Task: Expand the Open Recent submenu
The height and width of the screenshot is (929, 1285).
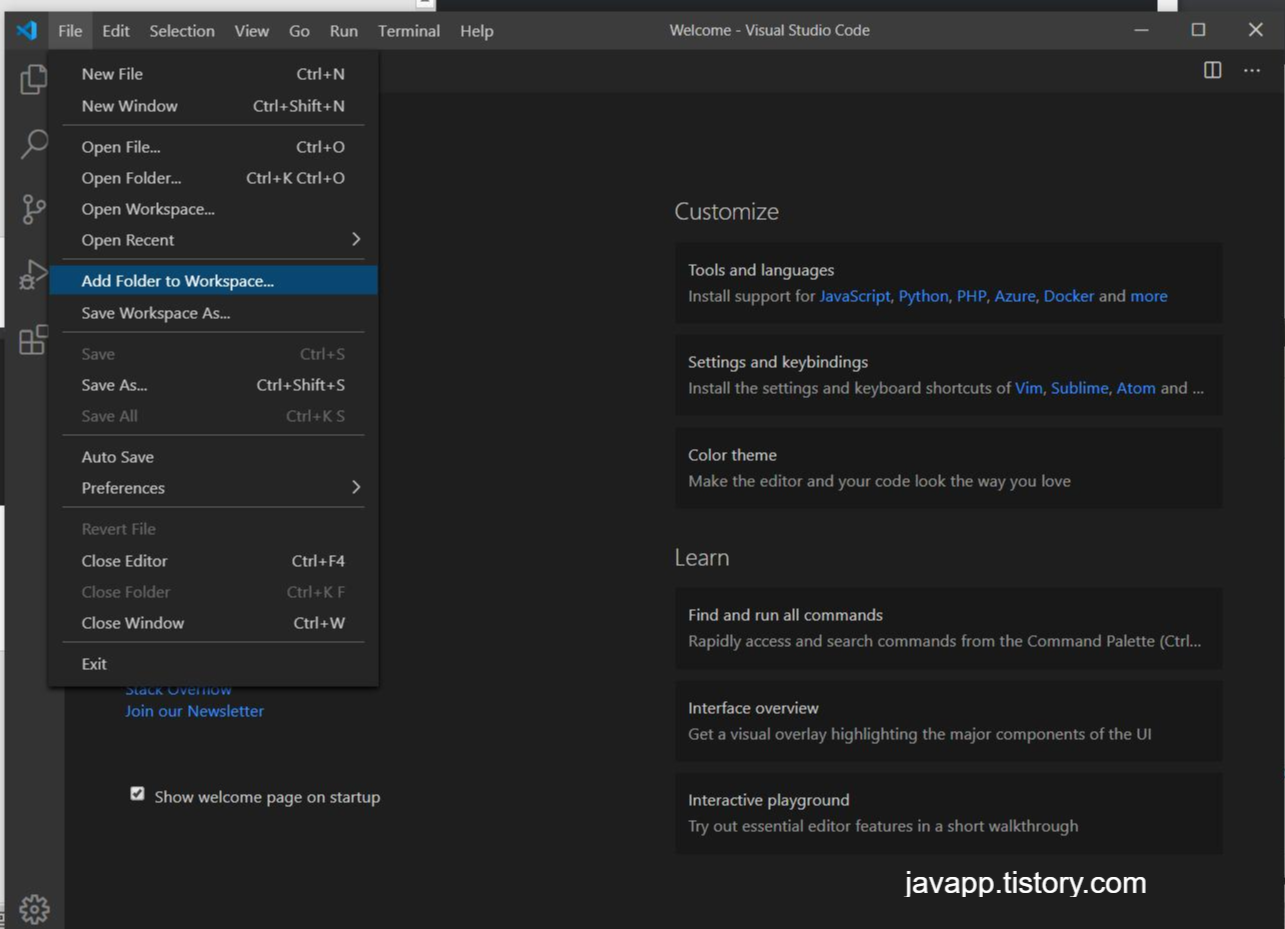Action: pyautogui.click(x=214, y=240)
